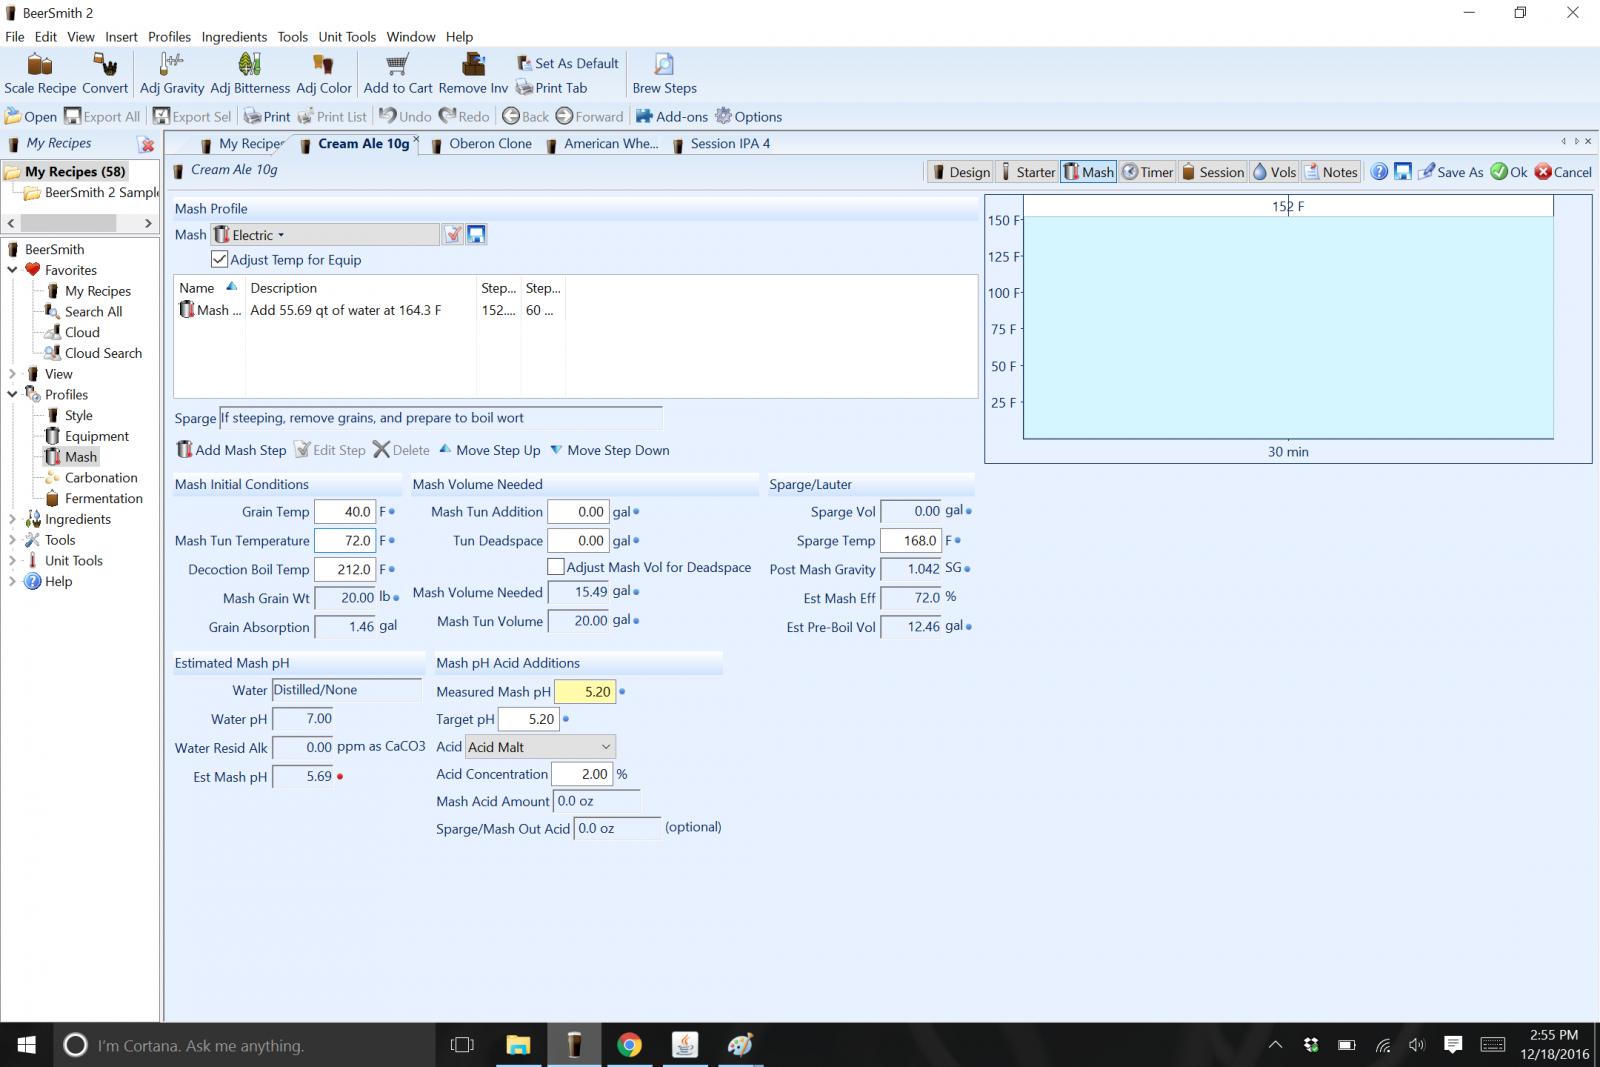This screenshot has width=1600, height=1067.
Task: Open Options from the toolbar
Action: 748,116
